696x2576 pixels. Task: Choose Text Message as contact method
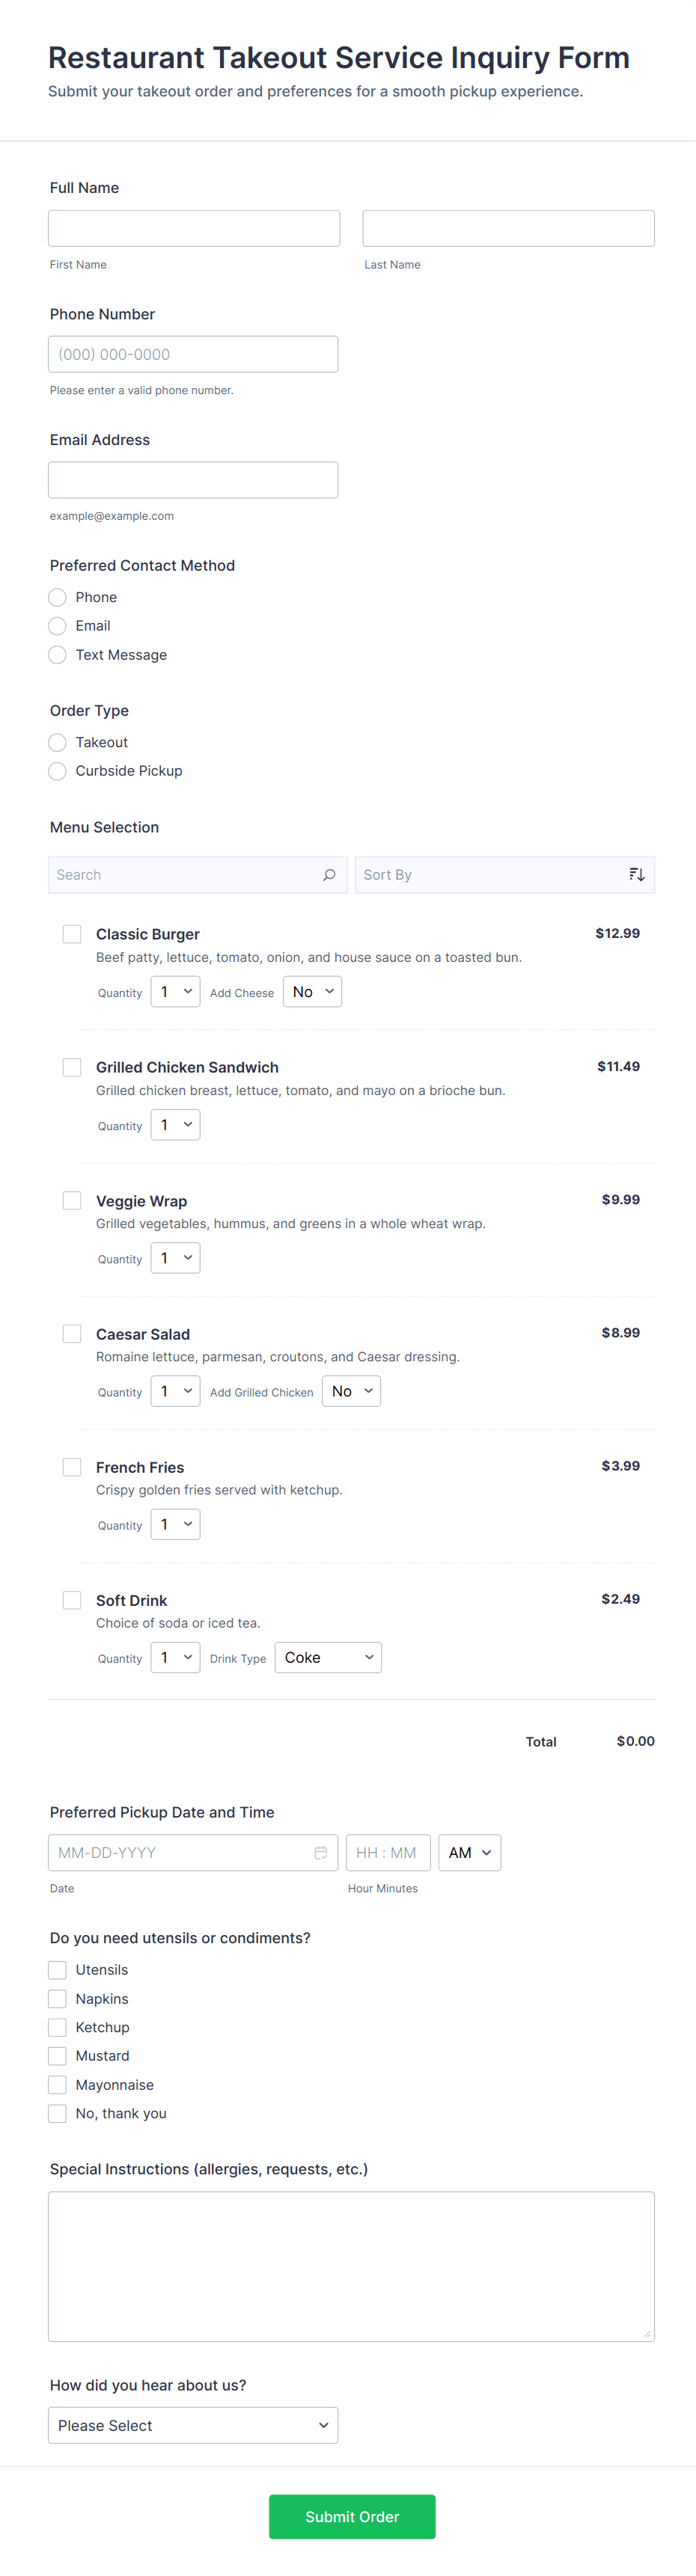click(x=58, y=655)
